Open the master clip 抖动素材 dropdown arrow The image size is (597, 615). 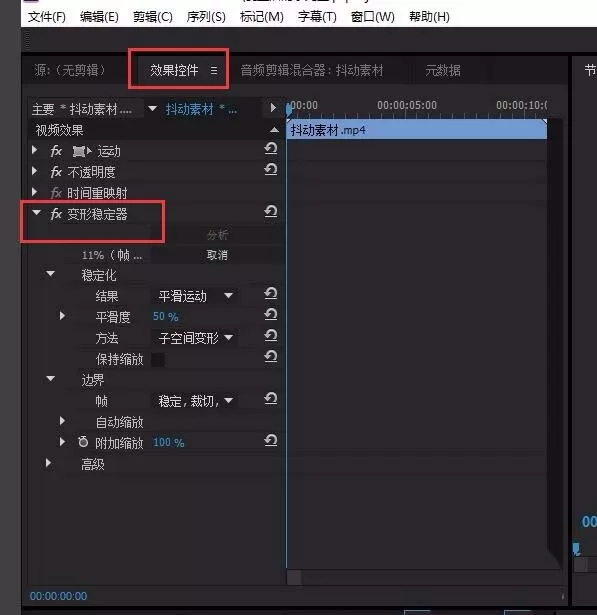(153, 108)
